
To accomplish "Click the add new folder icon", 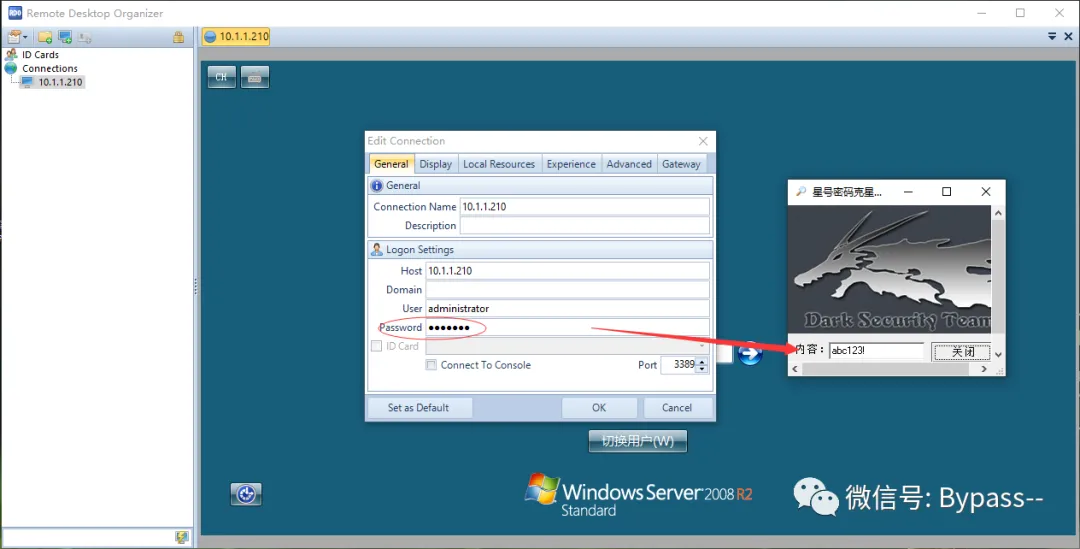I will pyautogui.click(x=45, y=37).
